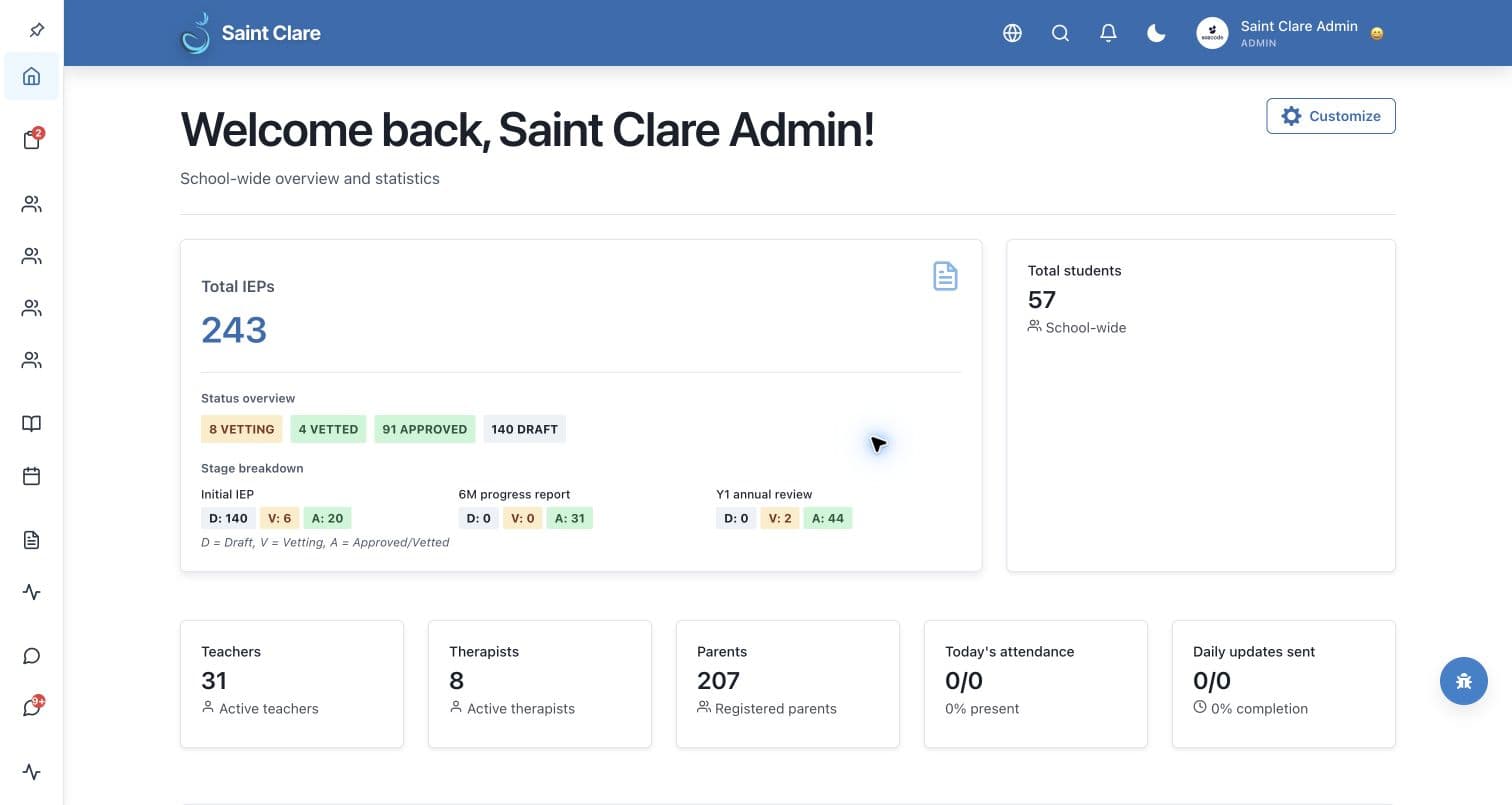Open notifications with the bell icon

(x=1108, y=33)
